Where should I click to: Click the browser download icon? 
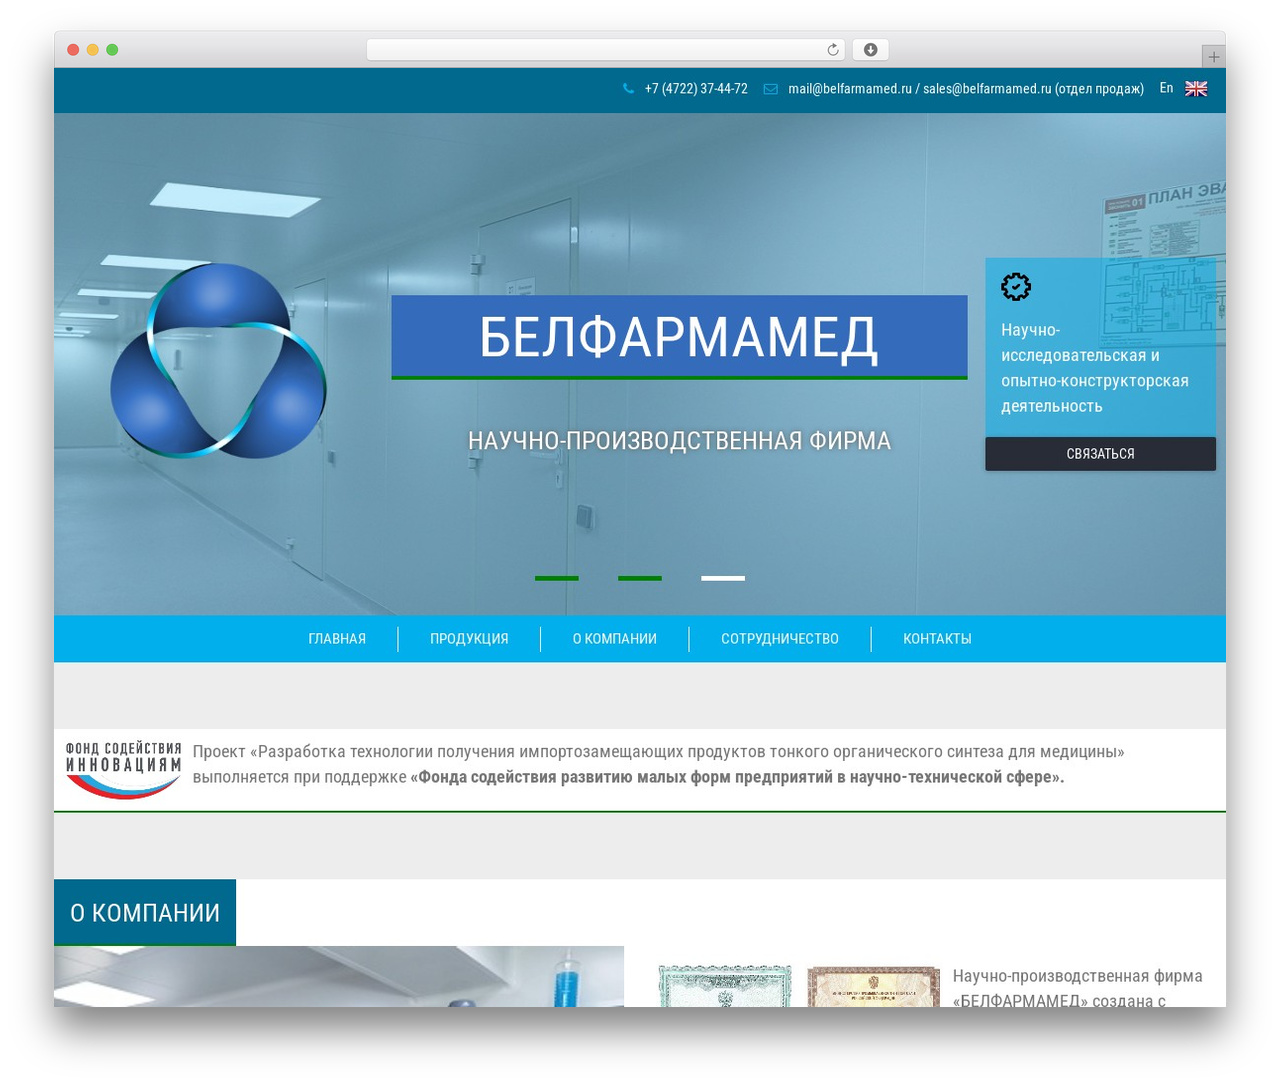click(x=871, y=50)
